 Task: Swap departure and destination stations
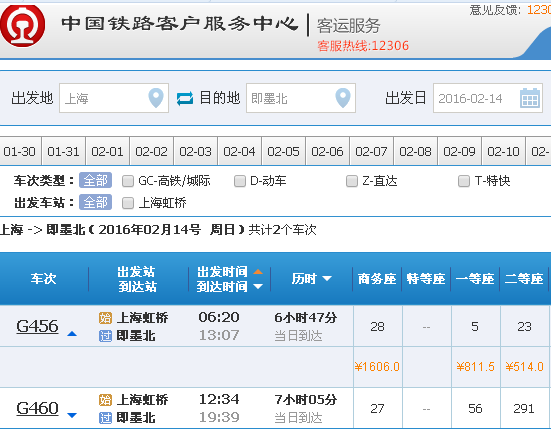point(185,98)
